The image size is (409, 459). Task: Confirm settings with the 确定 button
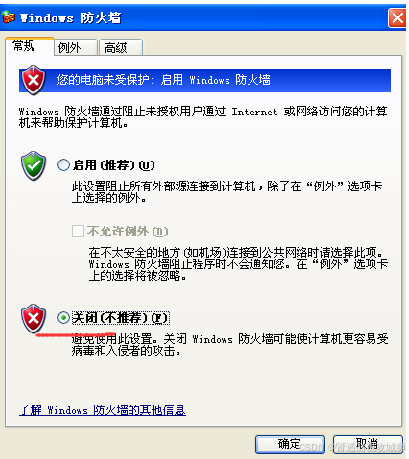[x=290, y=444]
